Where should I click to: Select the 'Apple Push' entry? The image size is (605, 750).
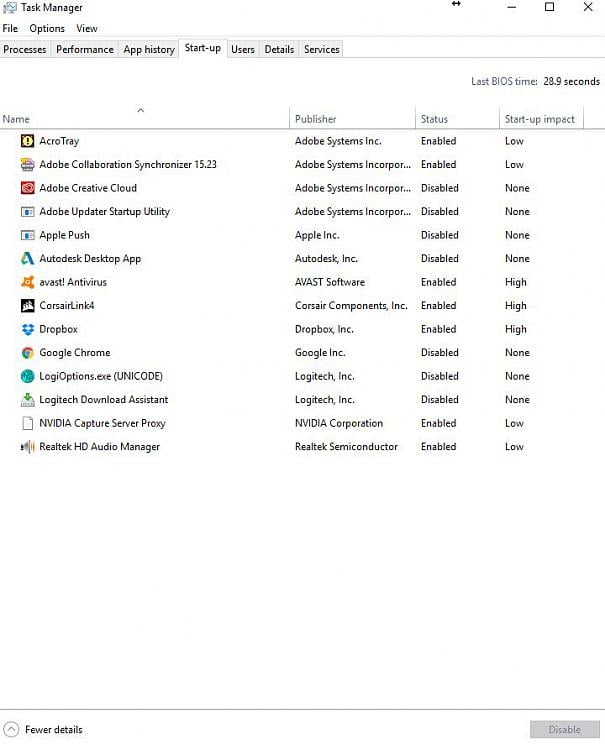[x=65, y=235]
